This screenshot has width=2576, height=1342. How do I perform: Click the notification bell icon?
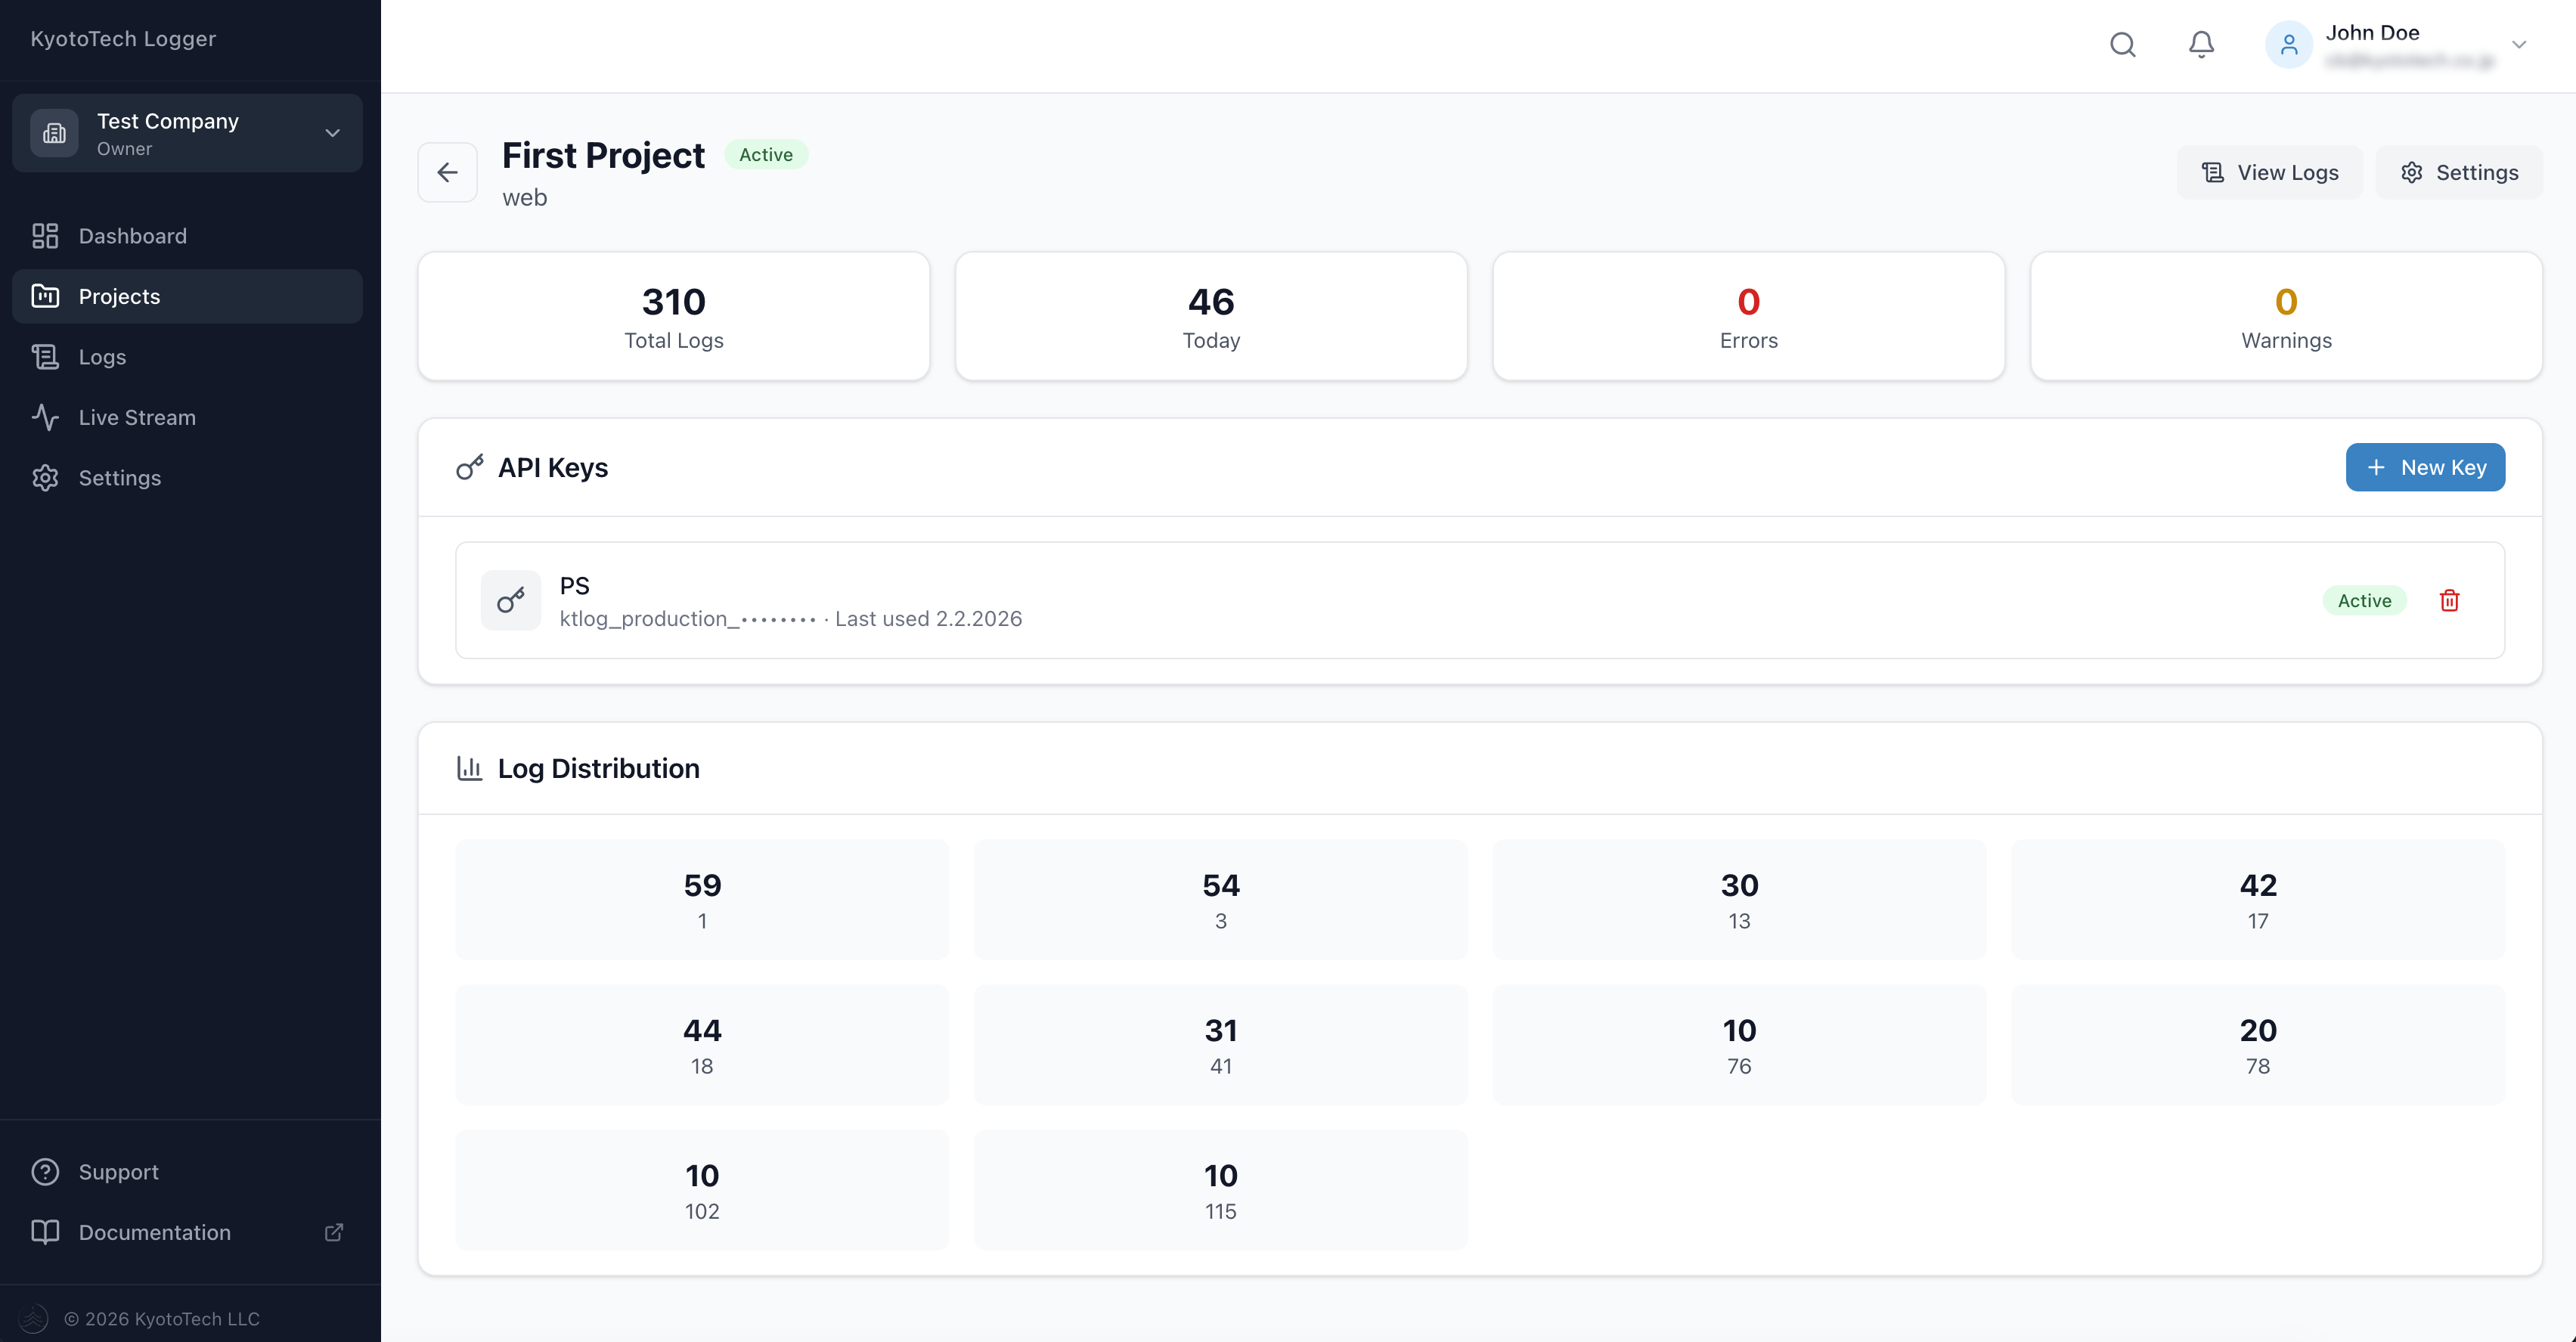point(2200,44)
